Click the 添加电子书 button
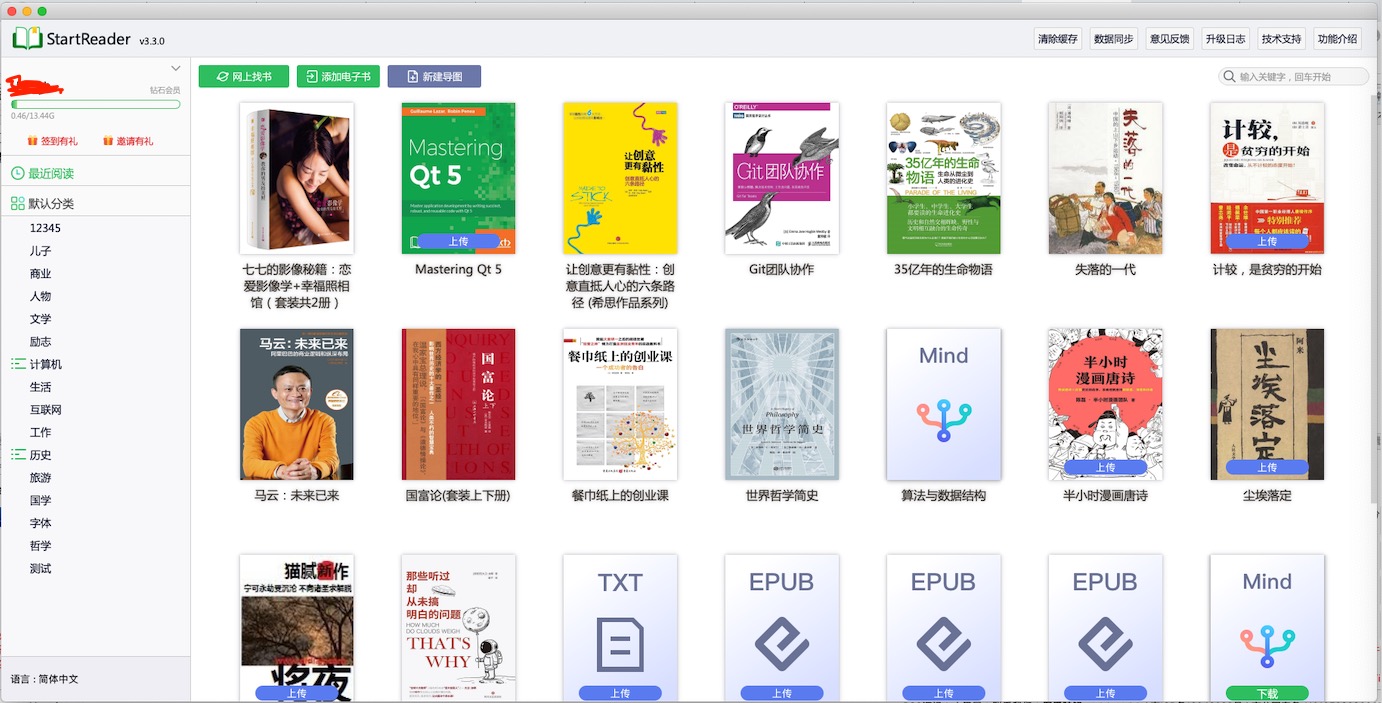Viewport: 1382px width, 703px height. pos(338,76)
